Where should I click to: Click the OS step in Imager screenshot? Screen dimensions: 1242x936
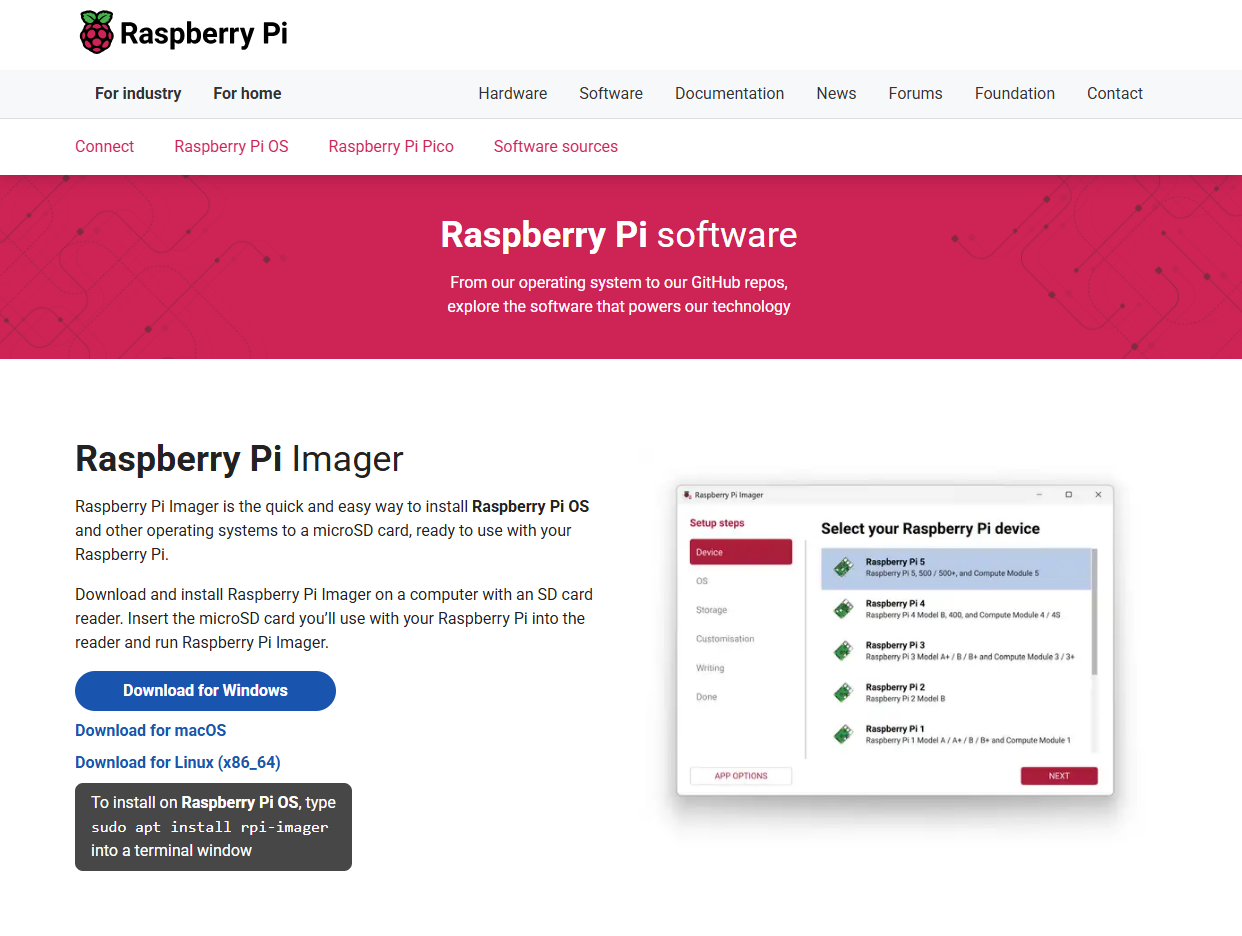coord(702,581)
